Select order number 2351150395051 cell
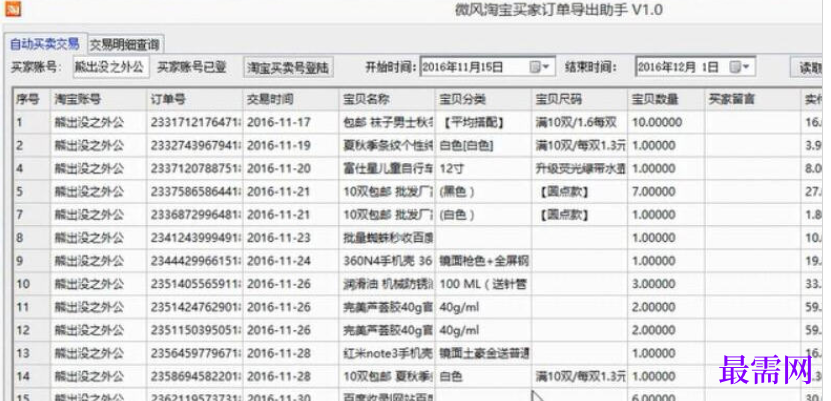The image size is (831, 401). [194, 331]
